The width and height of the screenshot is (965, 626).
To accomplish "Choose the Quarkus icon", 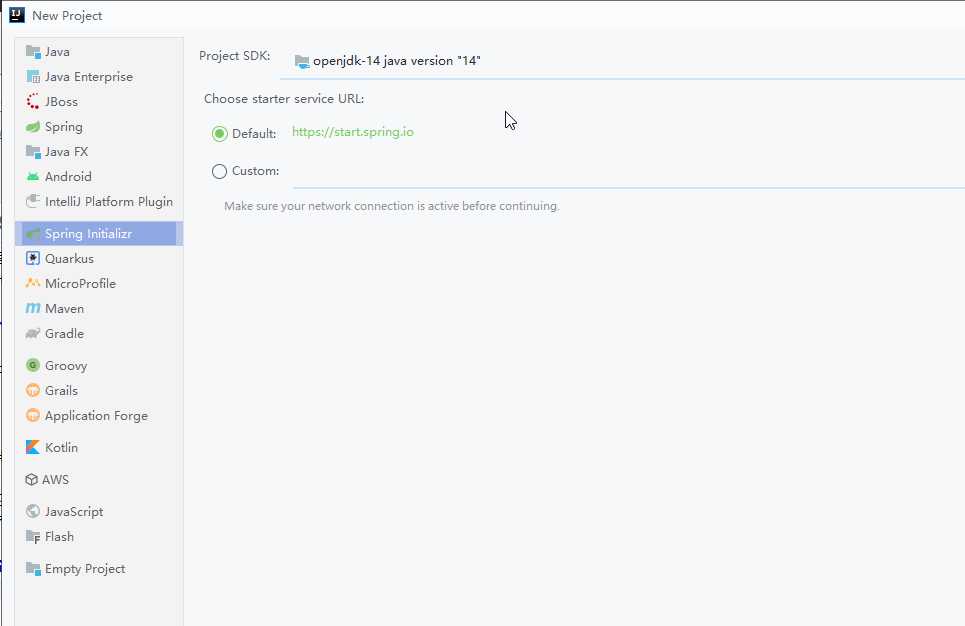I will pyautogui.click(x=33, y=259).
